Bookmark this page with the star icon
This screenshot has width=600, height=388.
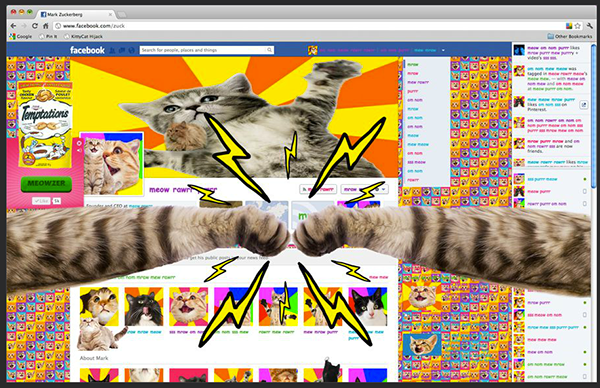coord(577,26)
